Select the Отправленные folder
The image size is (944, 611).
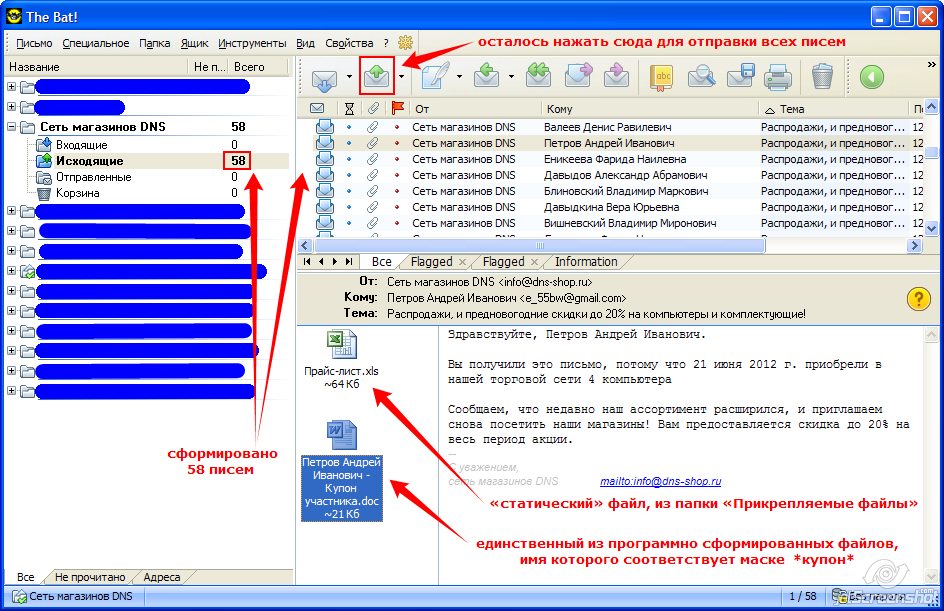point(93,177)
